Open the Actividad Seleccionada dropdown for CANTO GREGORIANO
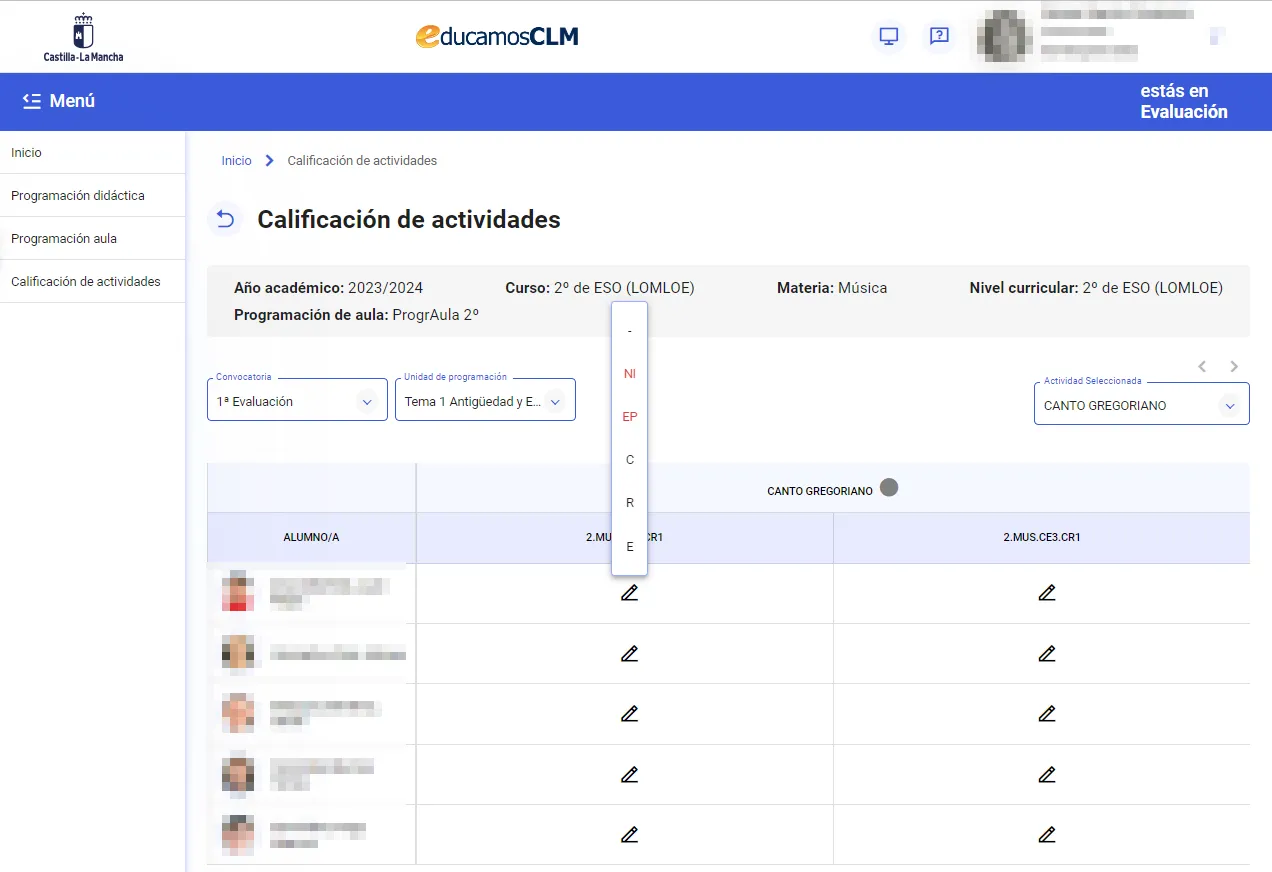1272x872 pixels. 1229,405
